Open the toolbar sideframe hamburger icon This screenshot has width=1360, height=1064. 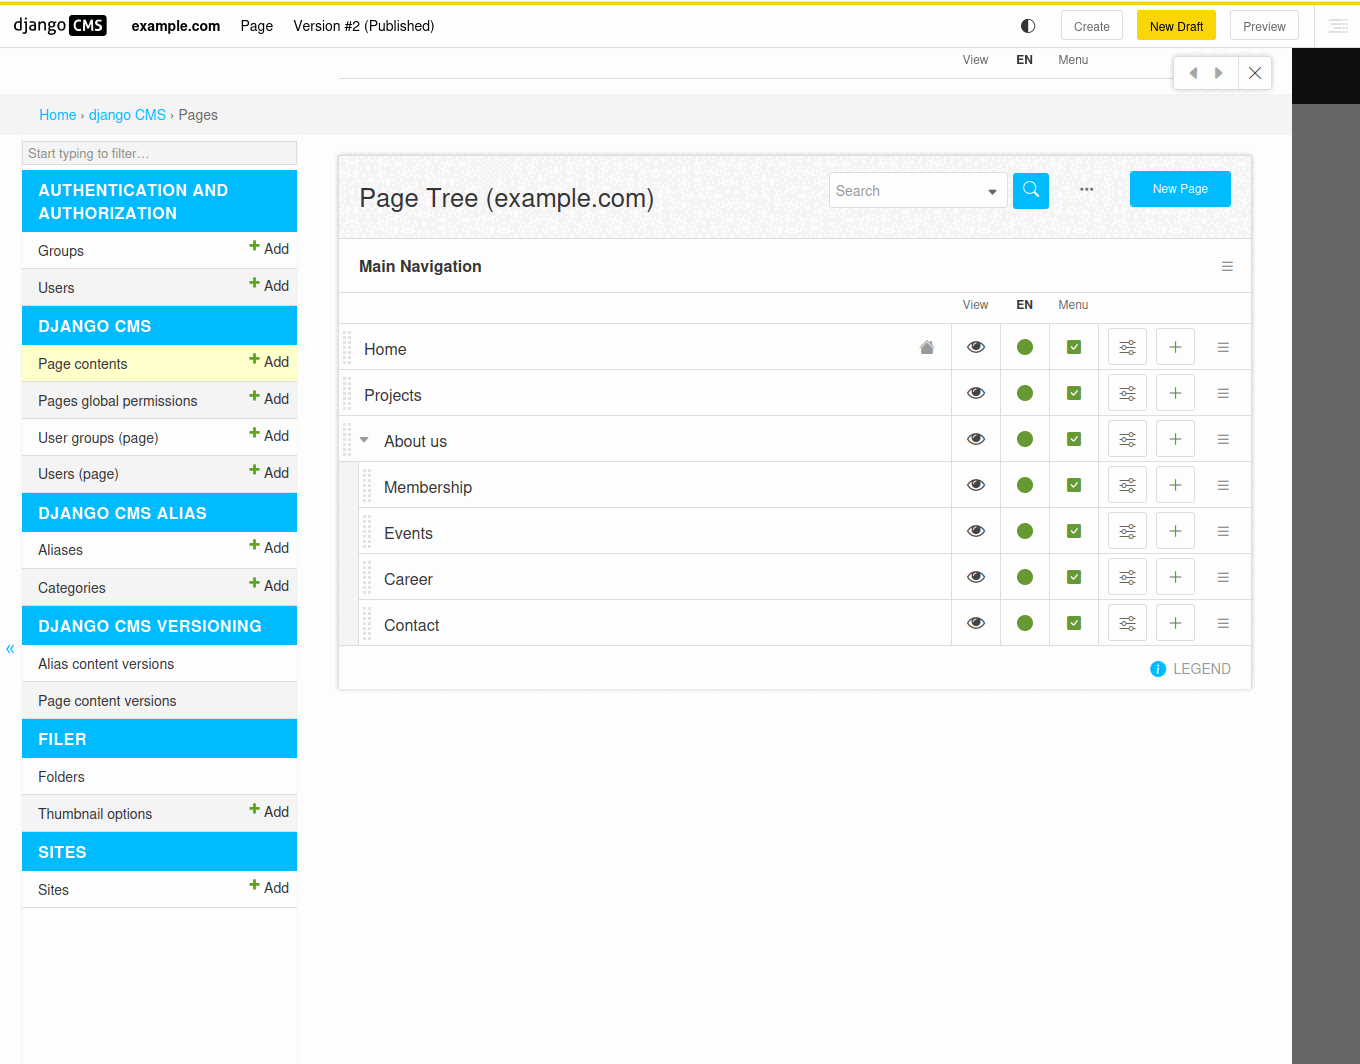click(x=1338, y=26)
